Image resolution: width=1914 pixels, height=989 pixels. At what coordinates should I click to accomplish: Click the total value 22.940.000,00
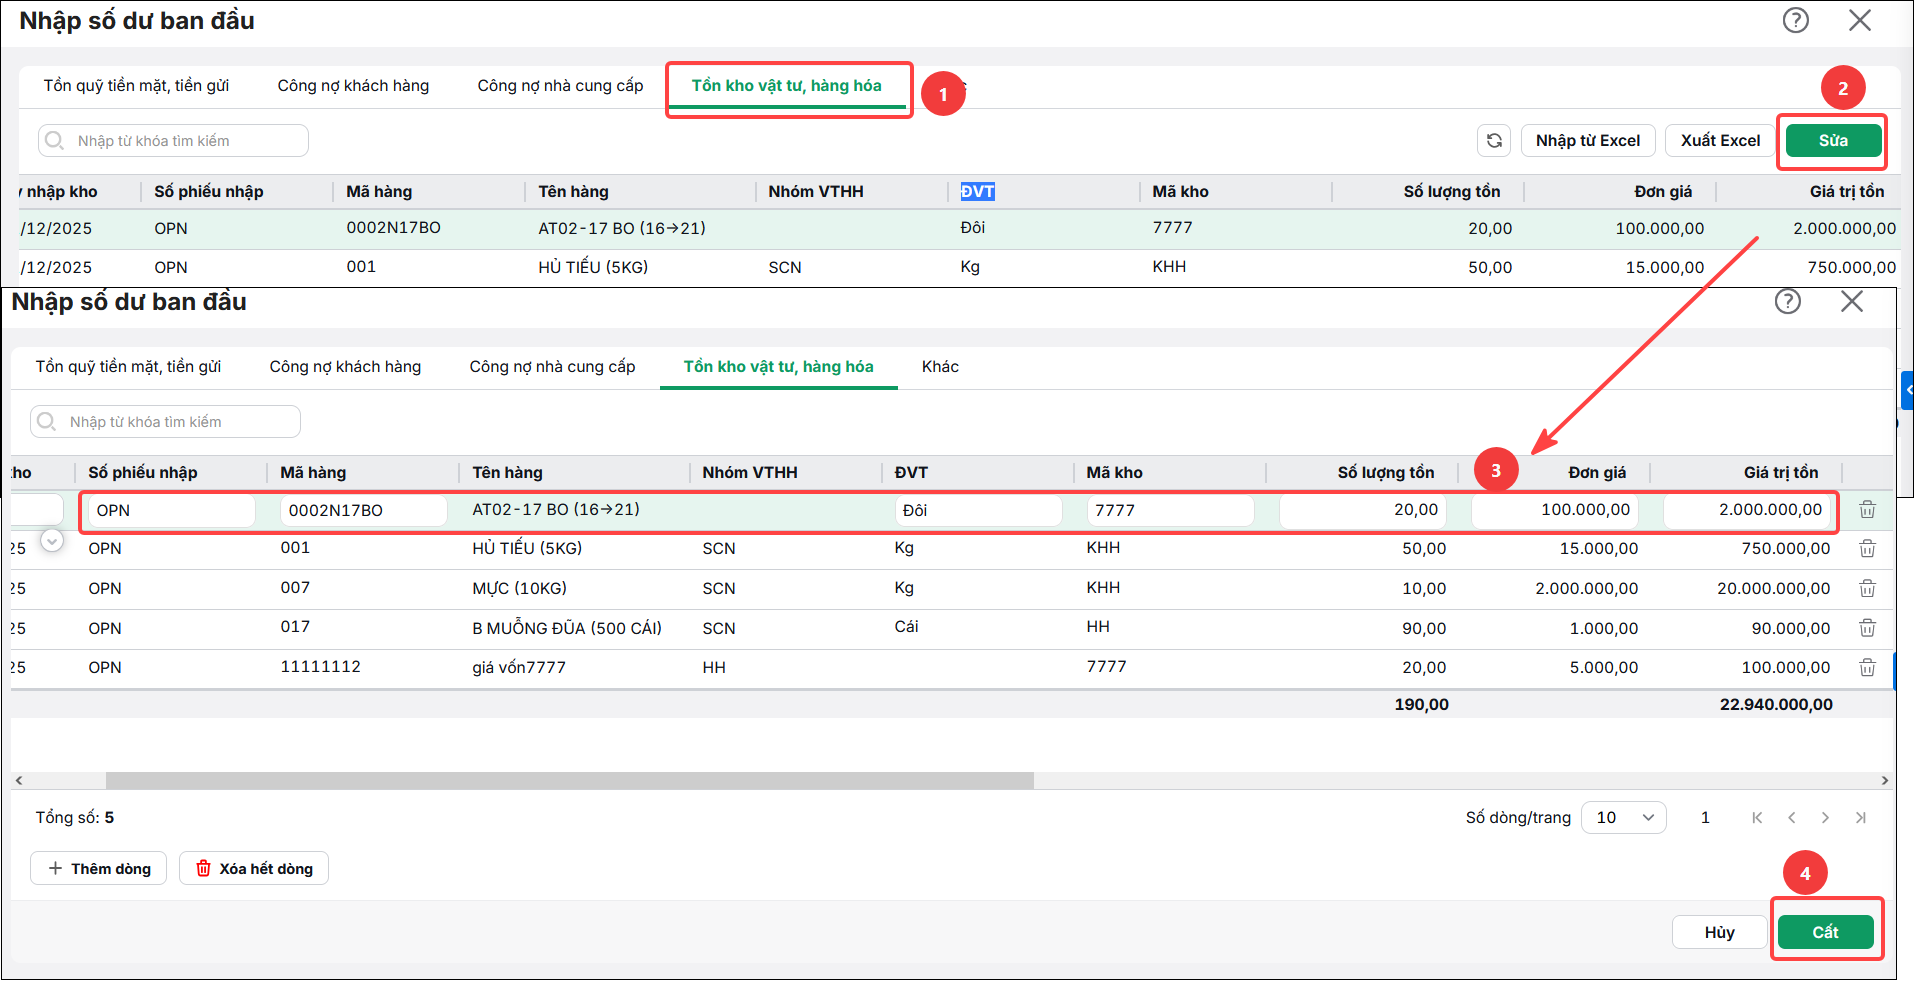tap(1776, 705)
